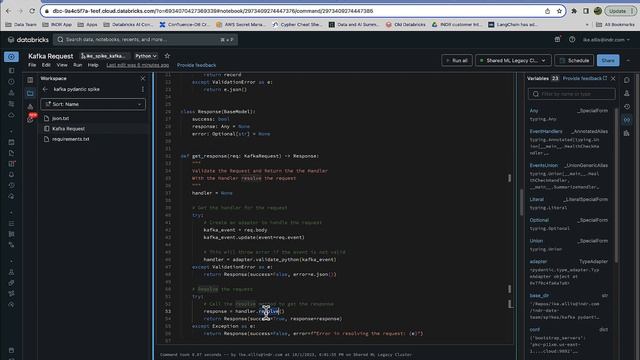The image size is (640, 360).
Task: Close the Workspace file browser panel
Action: pos(143,78)
